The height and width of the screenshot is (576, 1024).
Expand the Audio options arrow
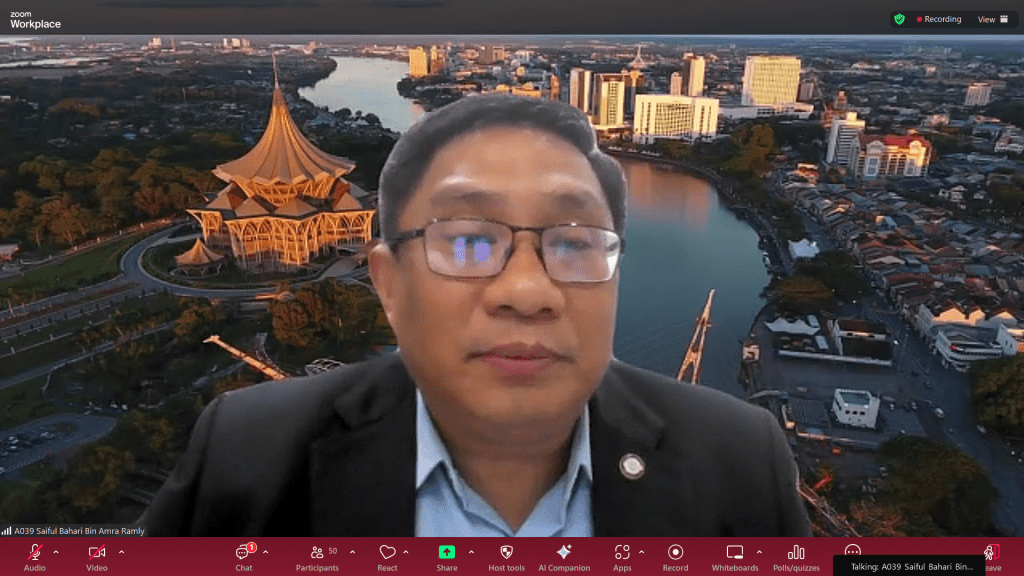(x=56, y=552)
